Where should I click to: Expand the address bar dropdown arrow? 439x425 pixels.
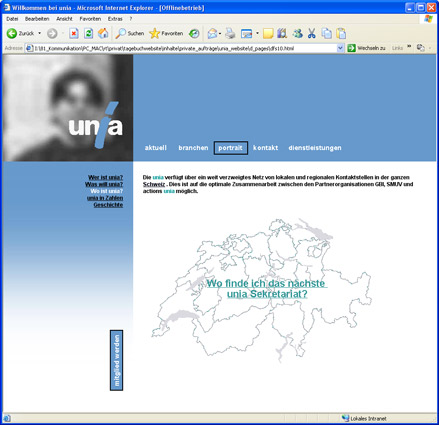(x=340, y=48)
